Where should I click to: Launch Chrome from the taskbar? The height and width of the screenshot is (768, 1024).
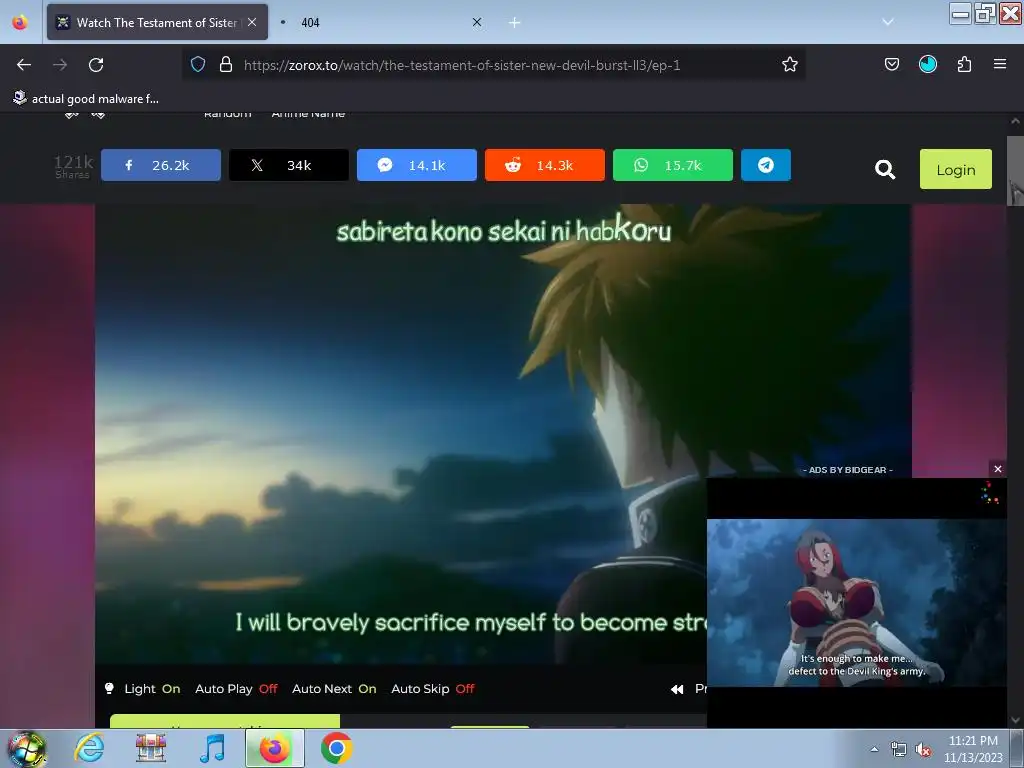point(336,748)
